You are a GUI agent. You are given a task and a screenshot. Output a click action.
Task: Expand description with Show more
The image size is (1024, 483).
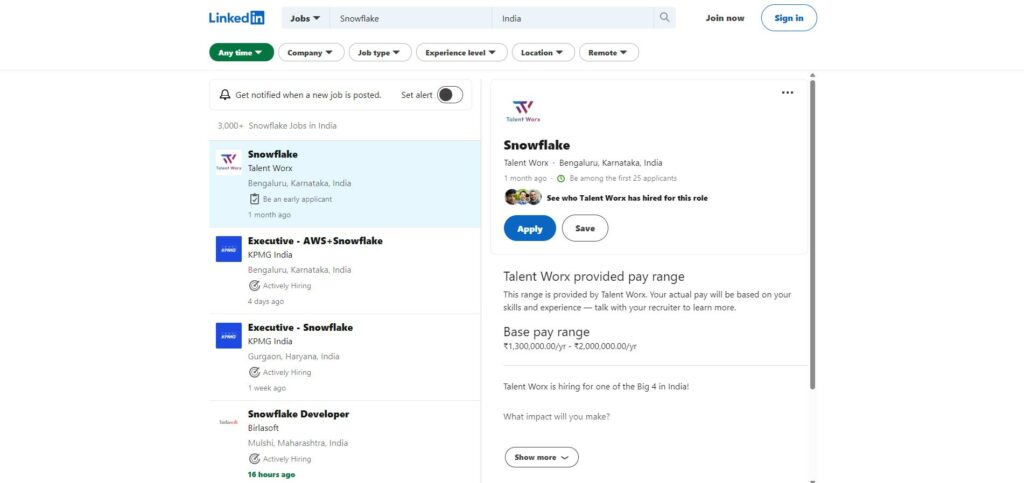coord(541,457)
